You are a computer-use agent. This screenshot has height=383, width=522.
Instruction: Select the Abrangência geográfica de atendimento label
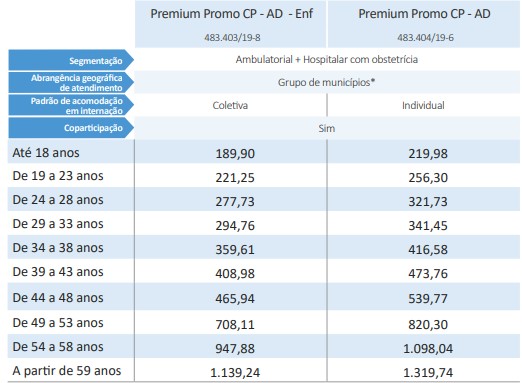tap(71, 83)
